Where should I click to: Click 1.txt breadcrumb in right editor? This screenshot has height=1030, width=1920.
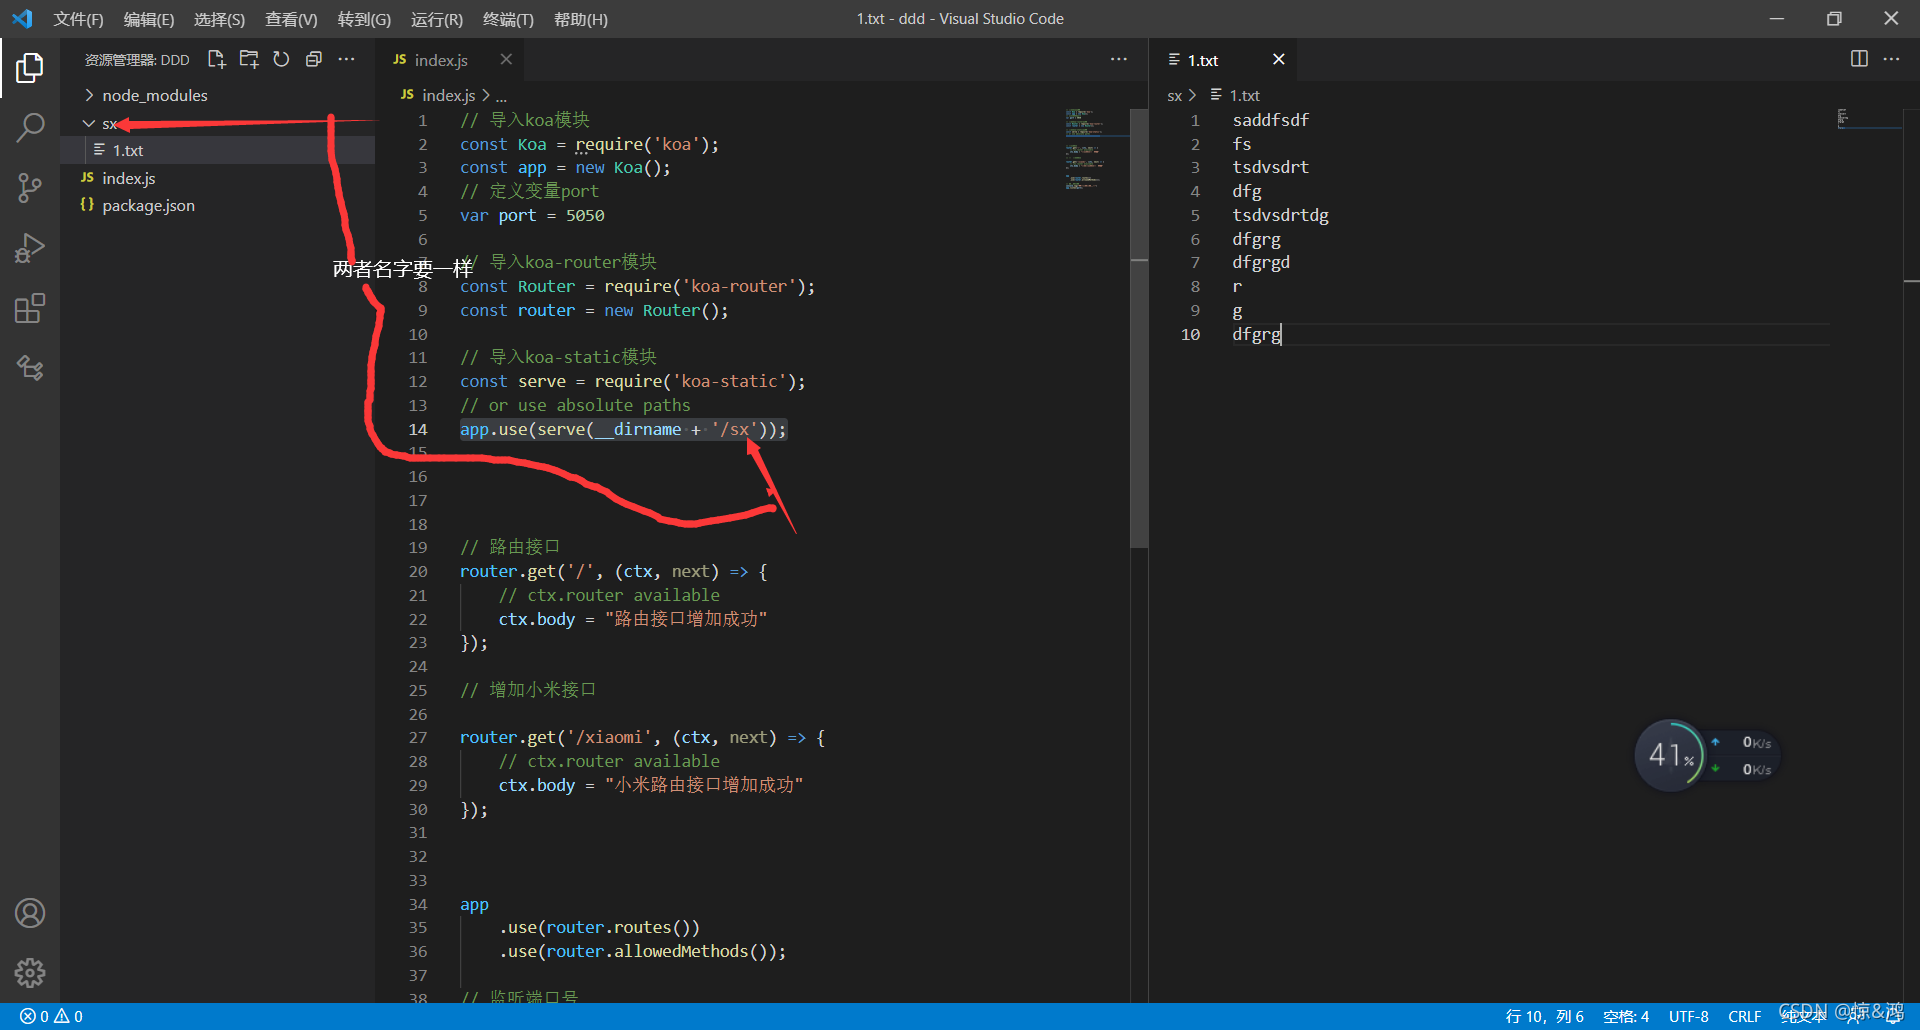coord(1235,95)
